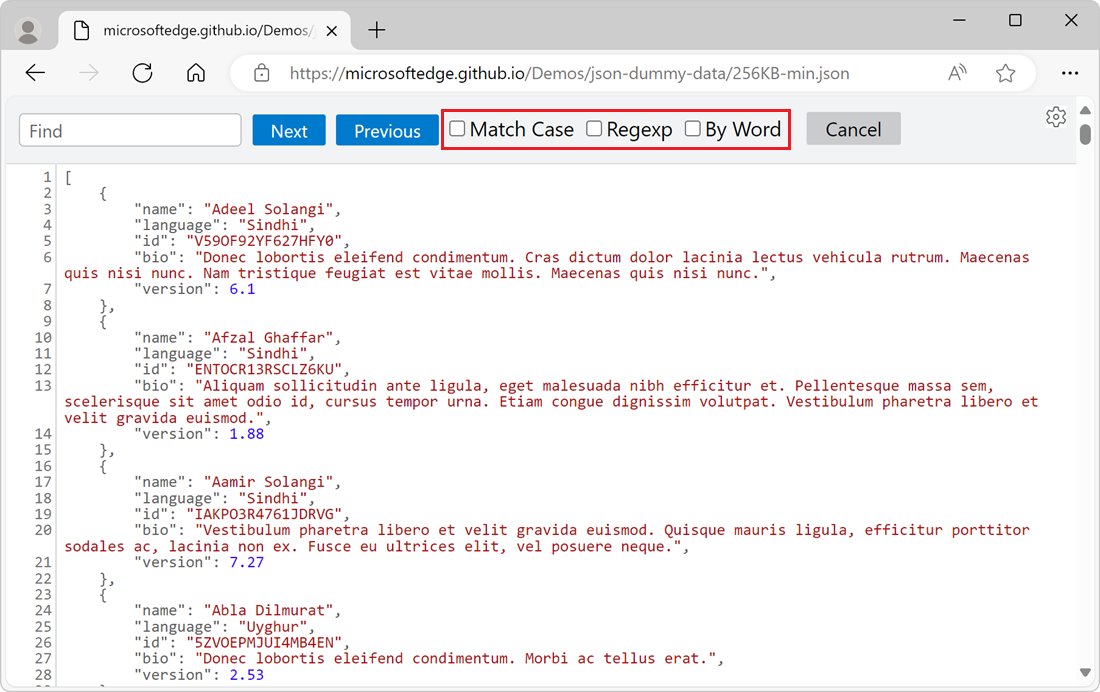Click version value 6.1
This screenshot has height=692, width=1100.
[242, 289]
